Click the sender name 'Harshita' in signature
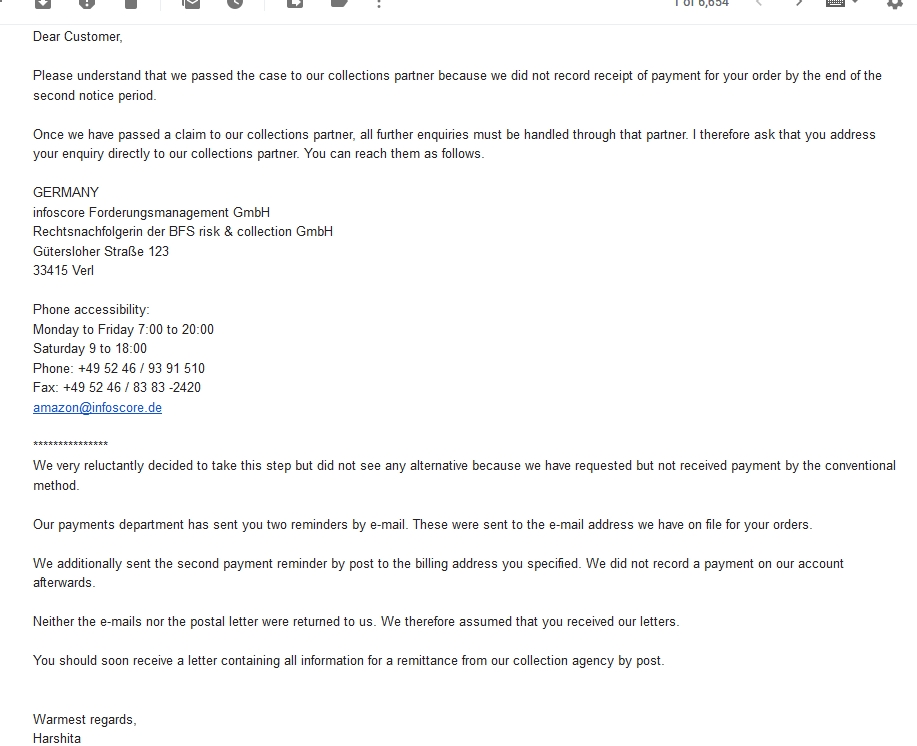This screenshot has width=917, height=746. pos(57,738)
